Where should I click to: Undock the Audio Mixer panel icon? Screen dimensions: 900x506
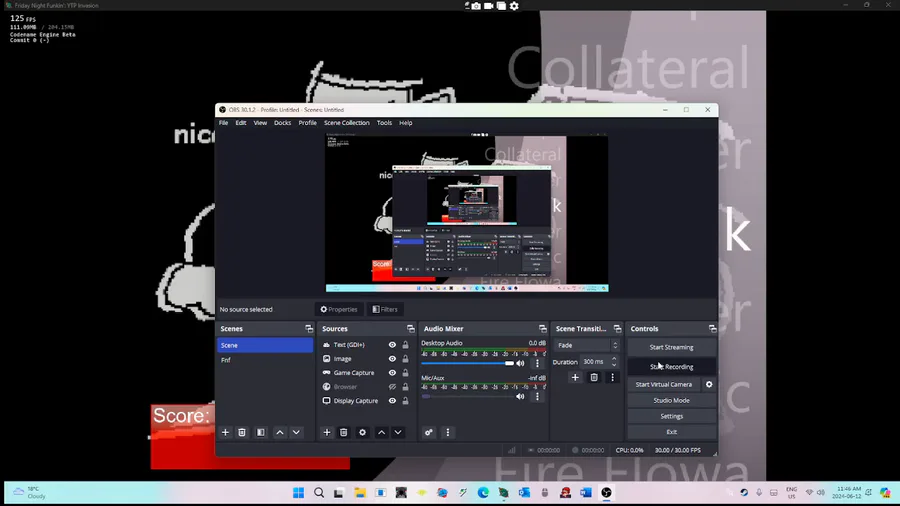[542, 329]
